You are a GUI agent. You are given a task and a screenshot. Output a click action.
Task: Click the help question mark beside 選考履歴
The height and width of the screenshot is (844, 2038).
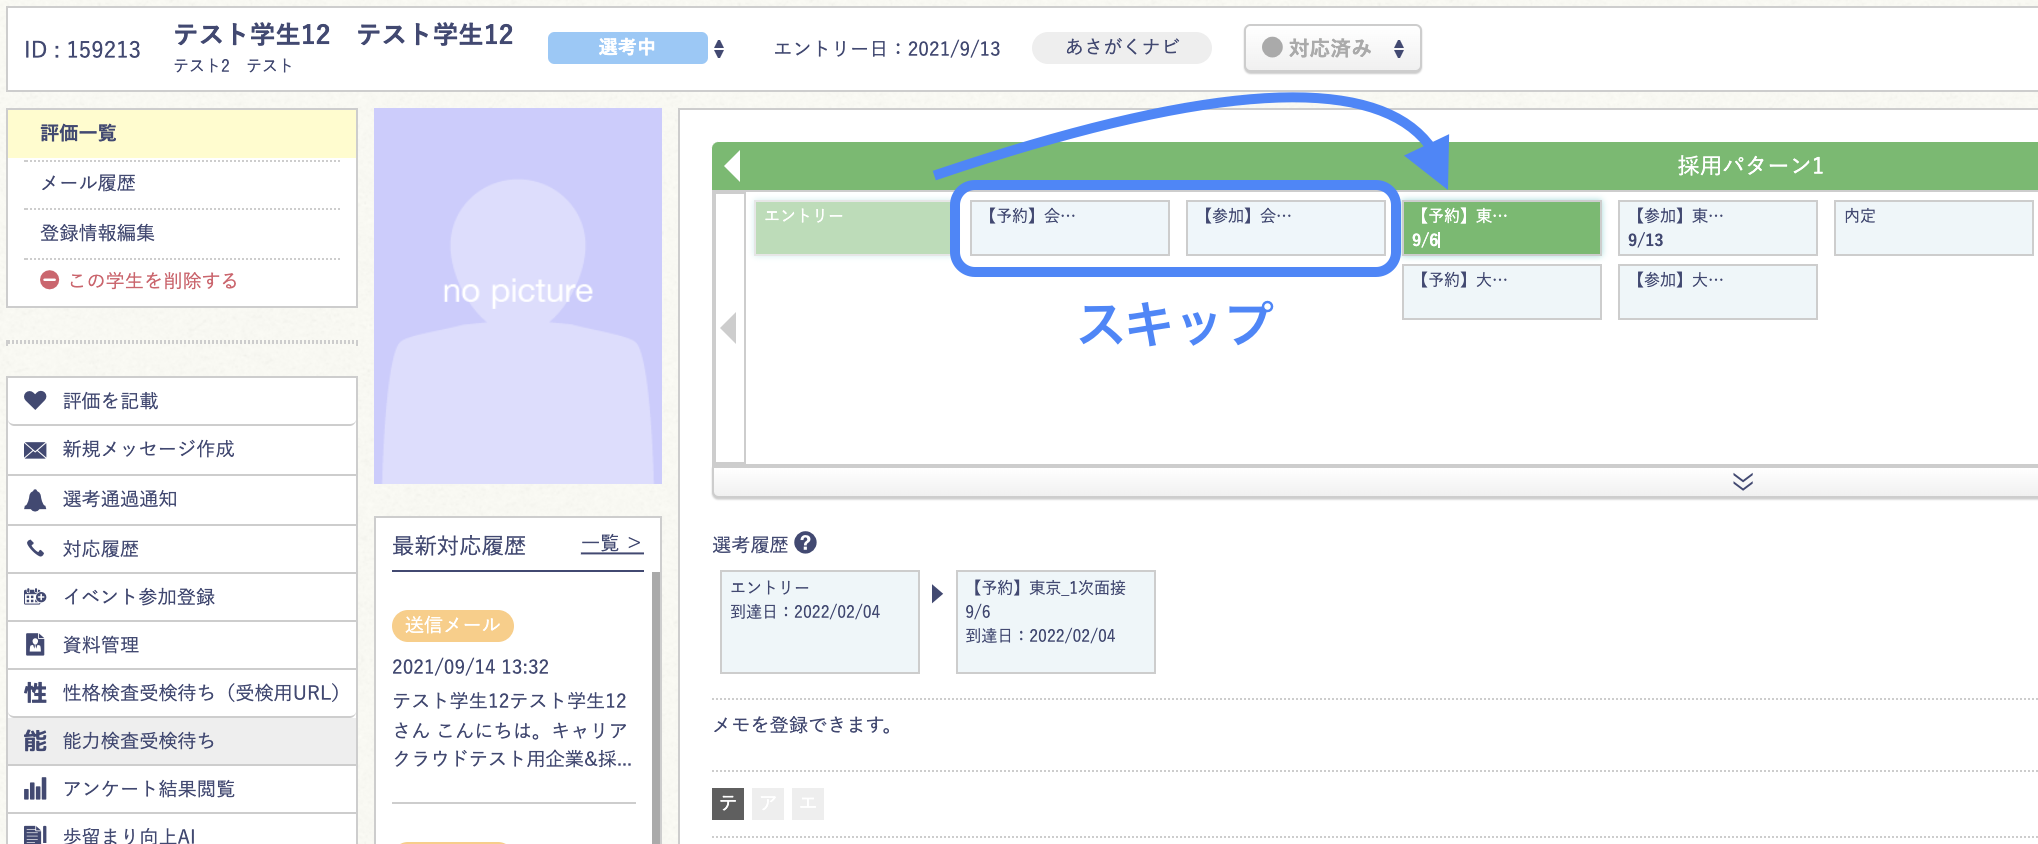point(806,543)
